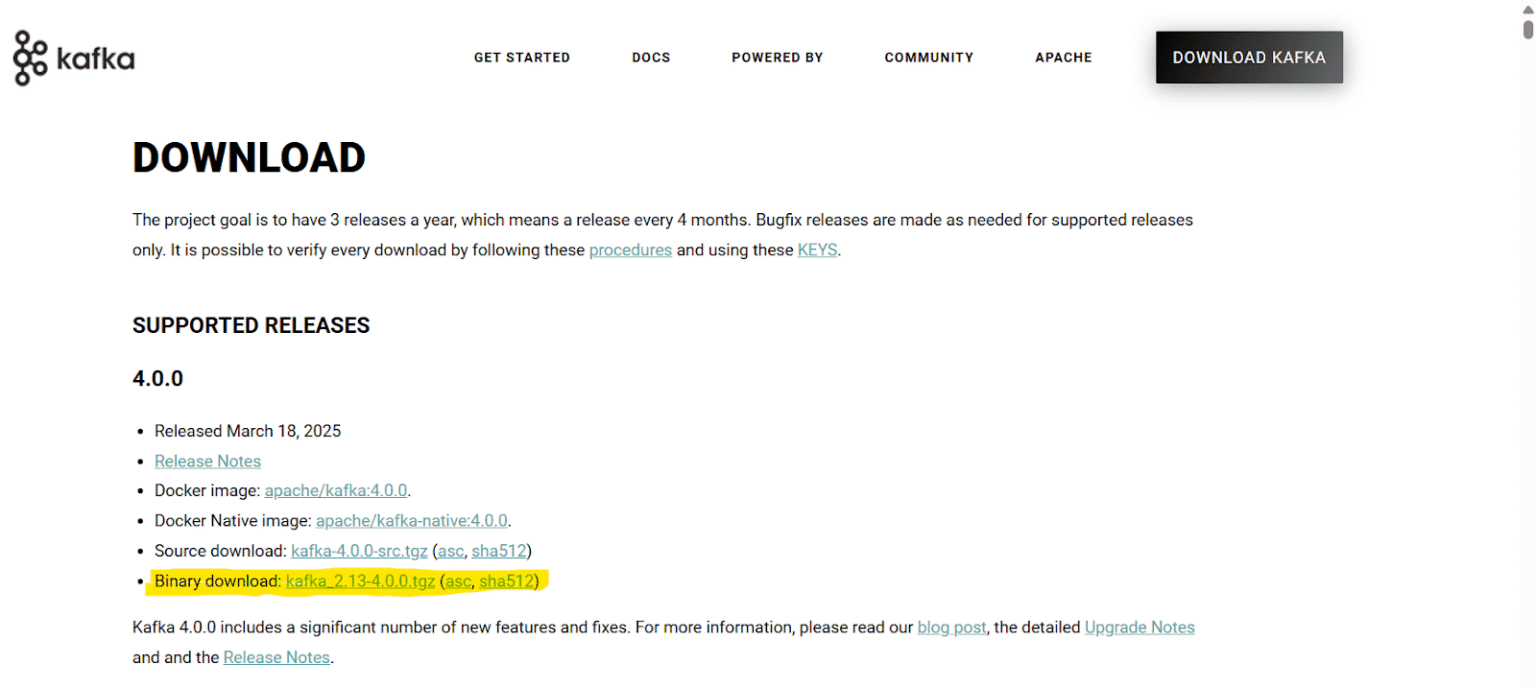Open the POWERED BY page
This screenshot has height=688, width=1536.
[777, 58]
